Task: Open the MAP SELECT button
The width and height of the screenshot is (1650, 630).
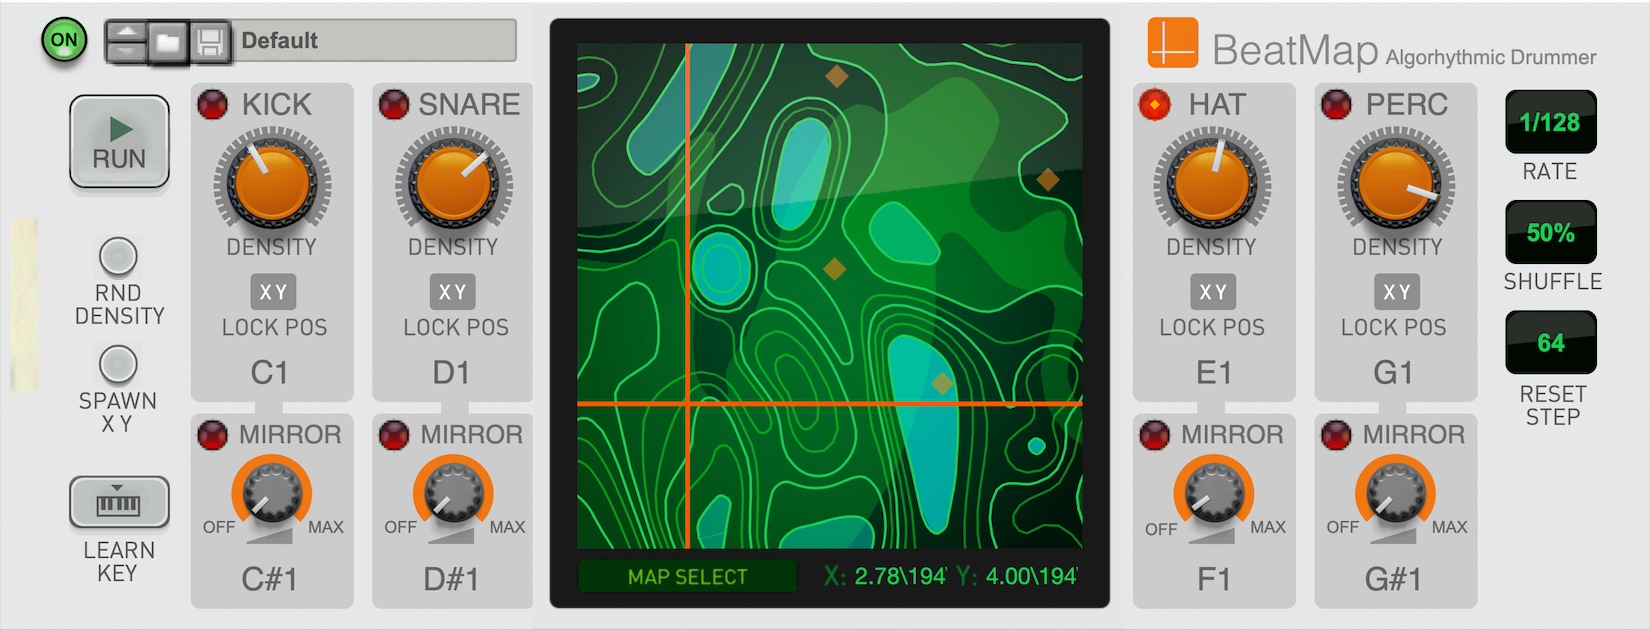Action: click(687, 577)
